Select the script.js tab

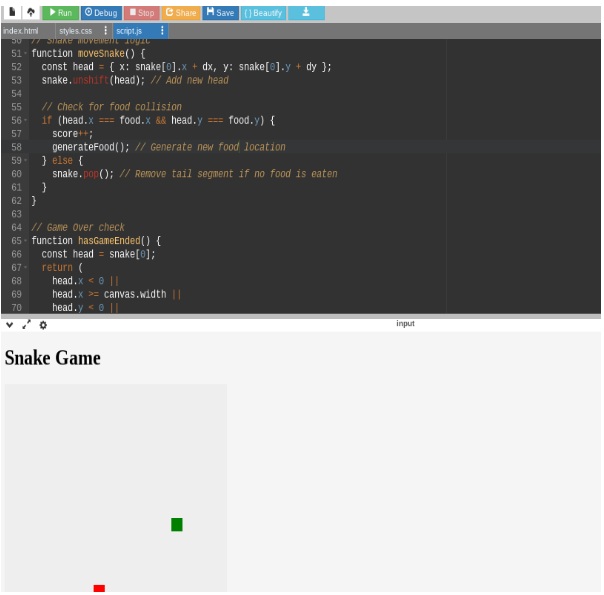tap(129, 31)
